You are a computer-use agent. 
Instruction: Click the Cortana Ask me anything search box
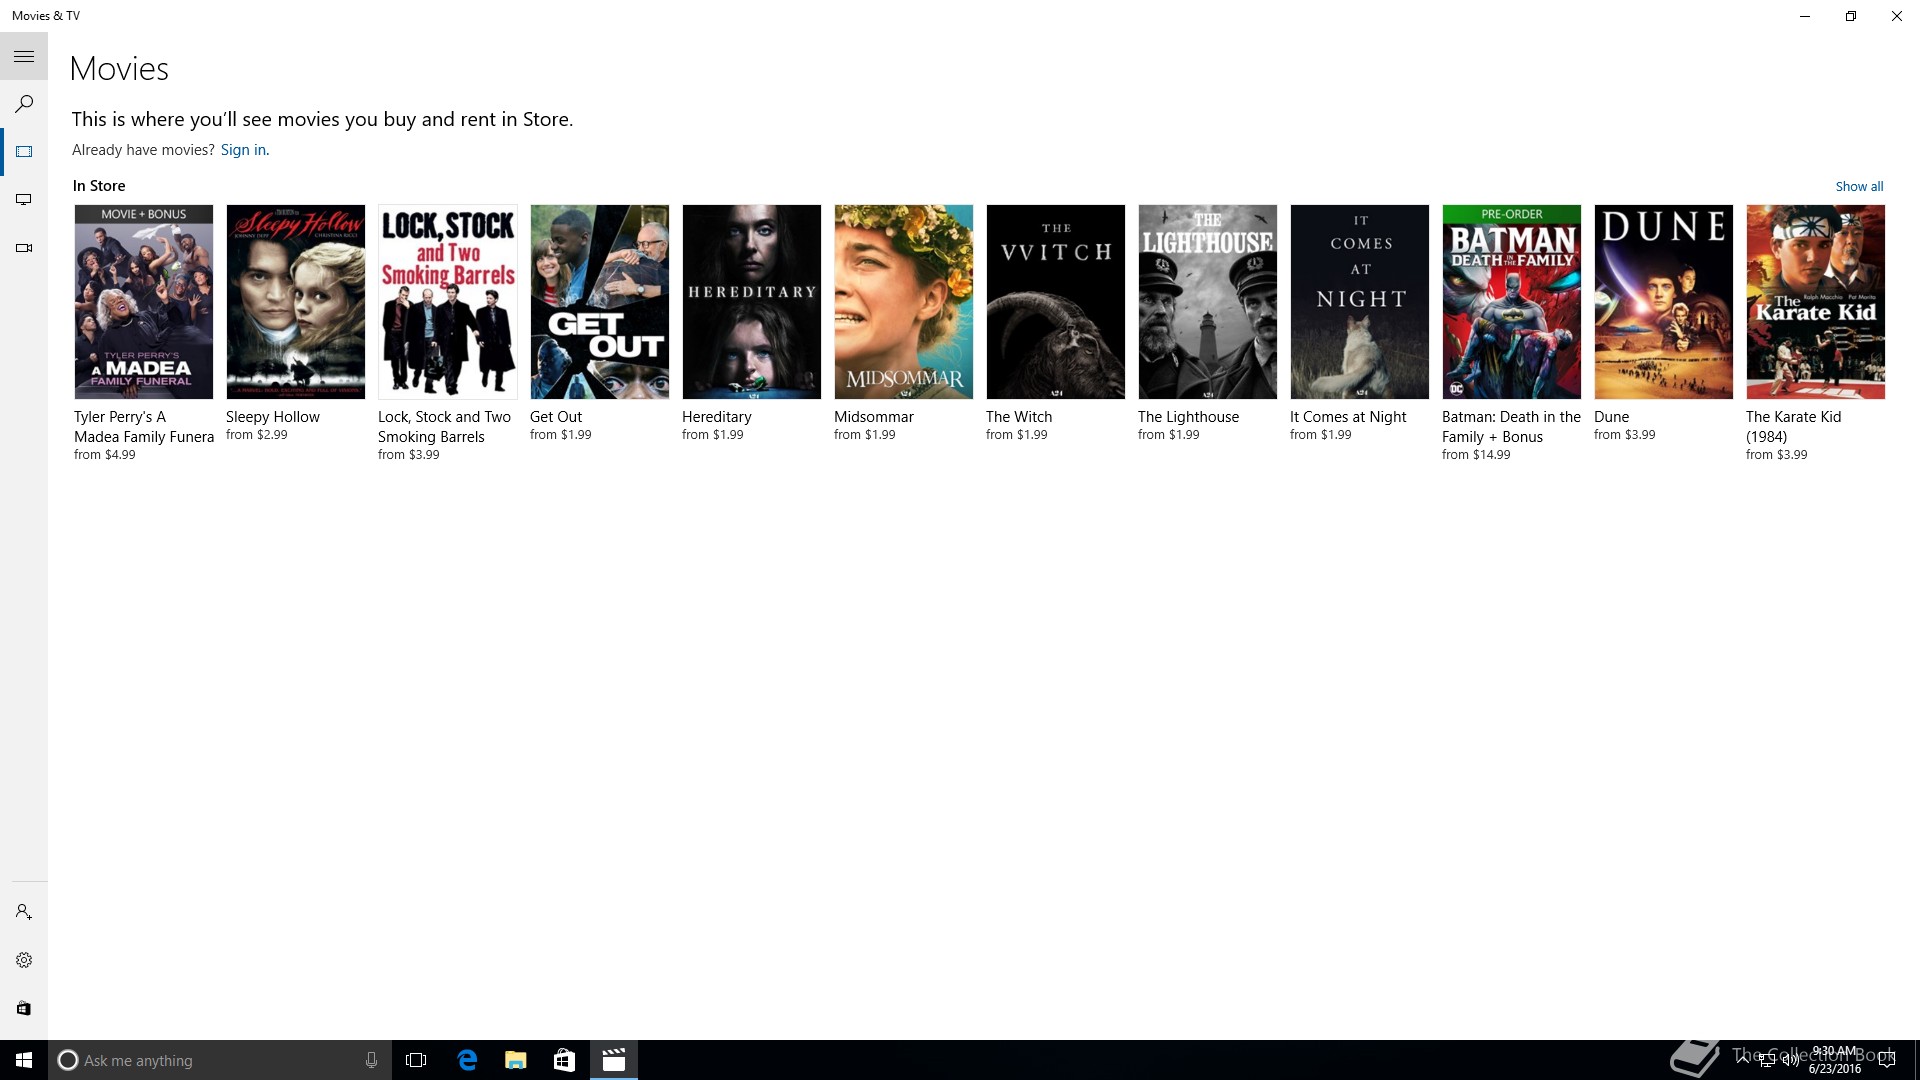pos(219,1060)
